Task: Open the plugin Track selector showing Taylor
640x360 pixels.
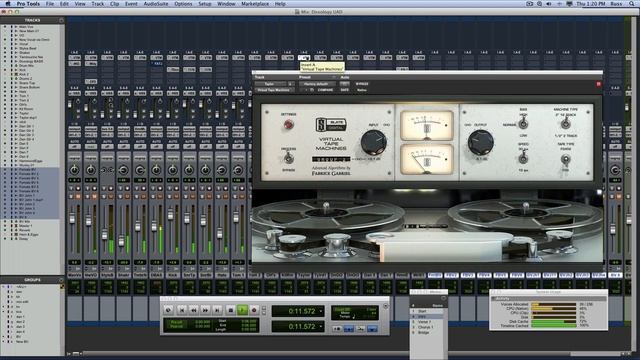Action: tap(271, 84)
